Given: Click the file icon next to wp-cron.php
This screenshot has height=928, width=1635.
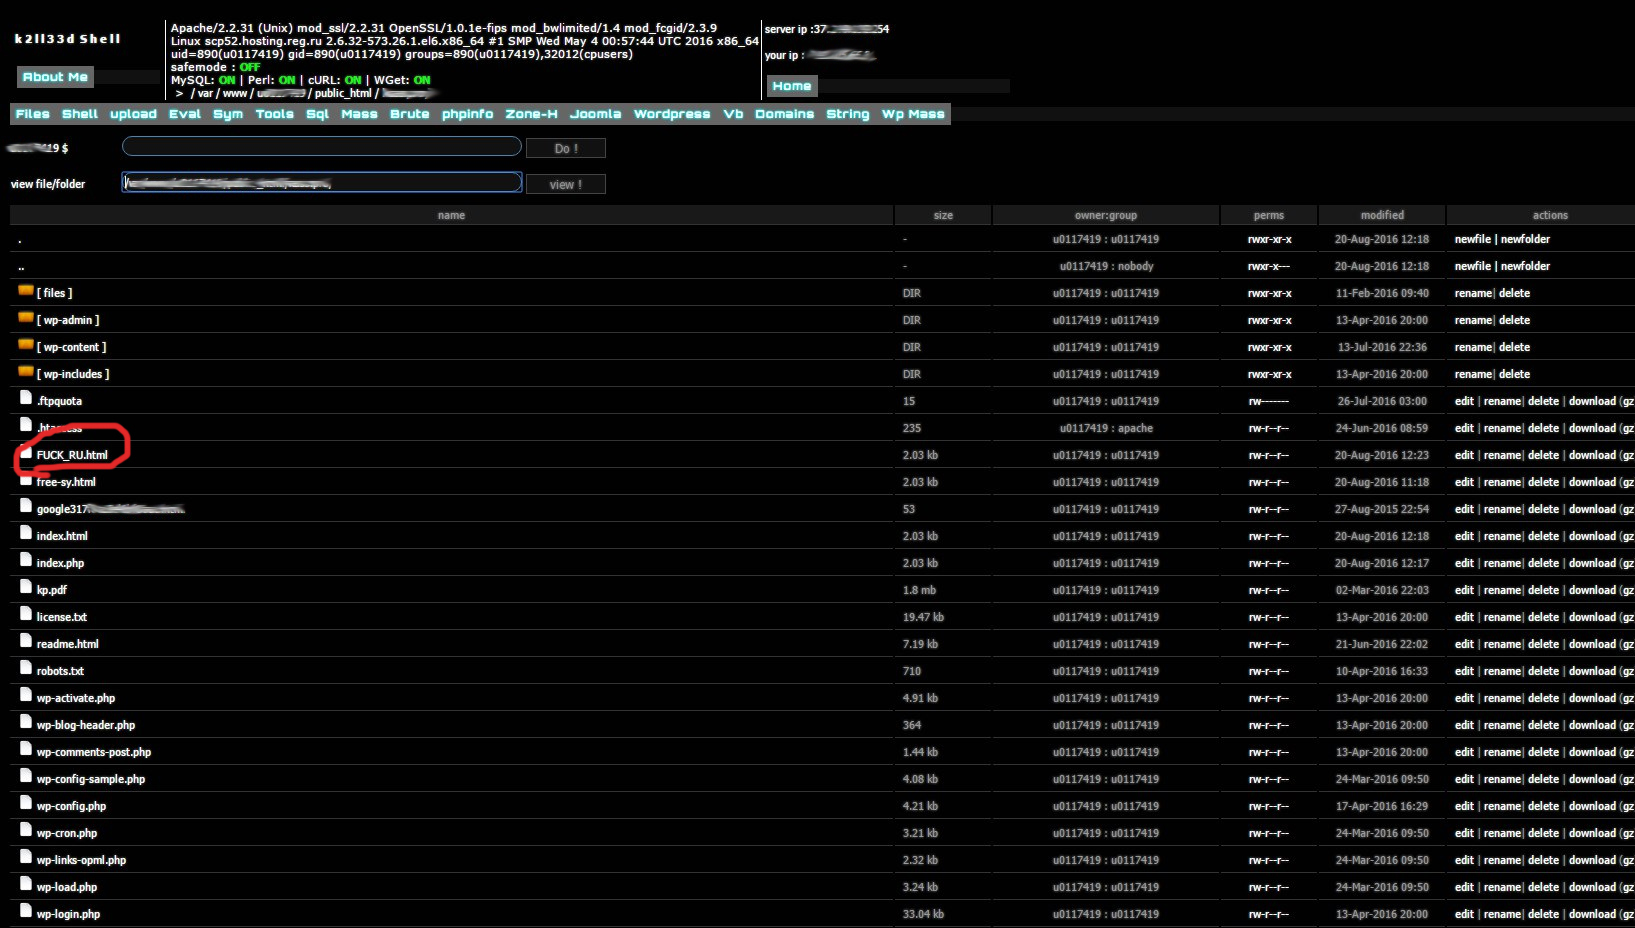Looking at the screenshot, I should point(26,831).
